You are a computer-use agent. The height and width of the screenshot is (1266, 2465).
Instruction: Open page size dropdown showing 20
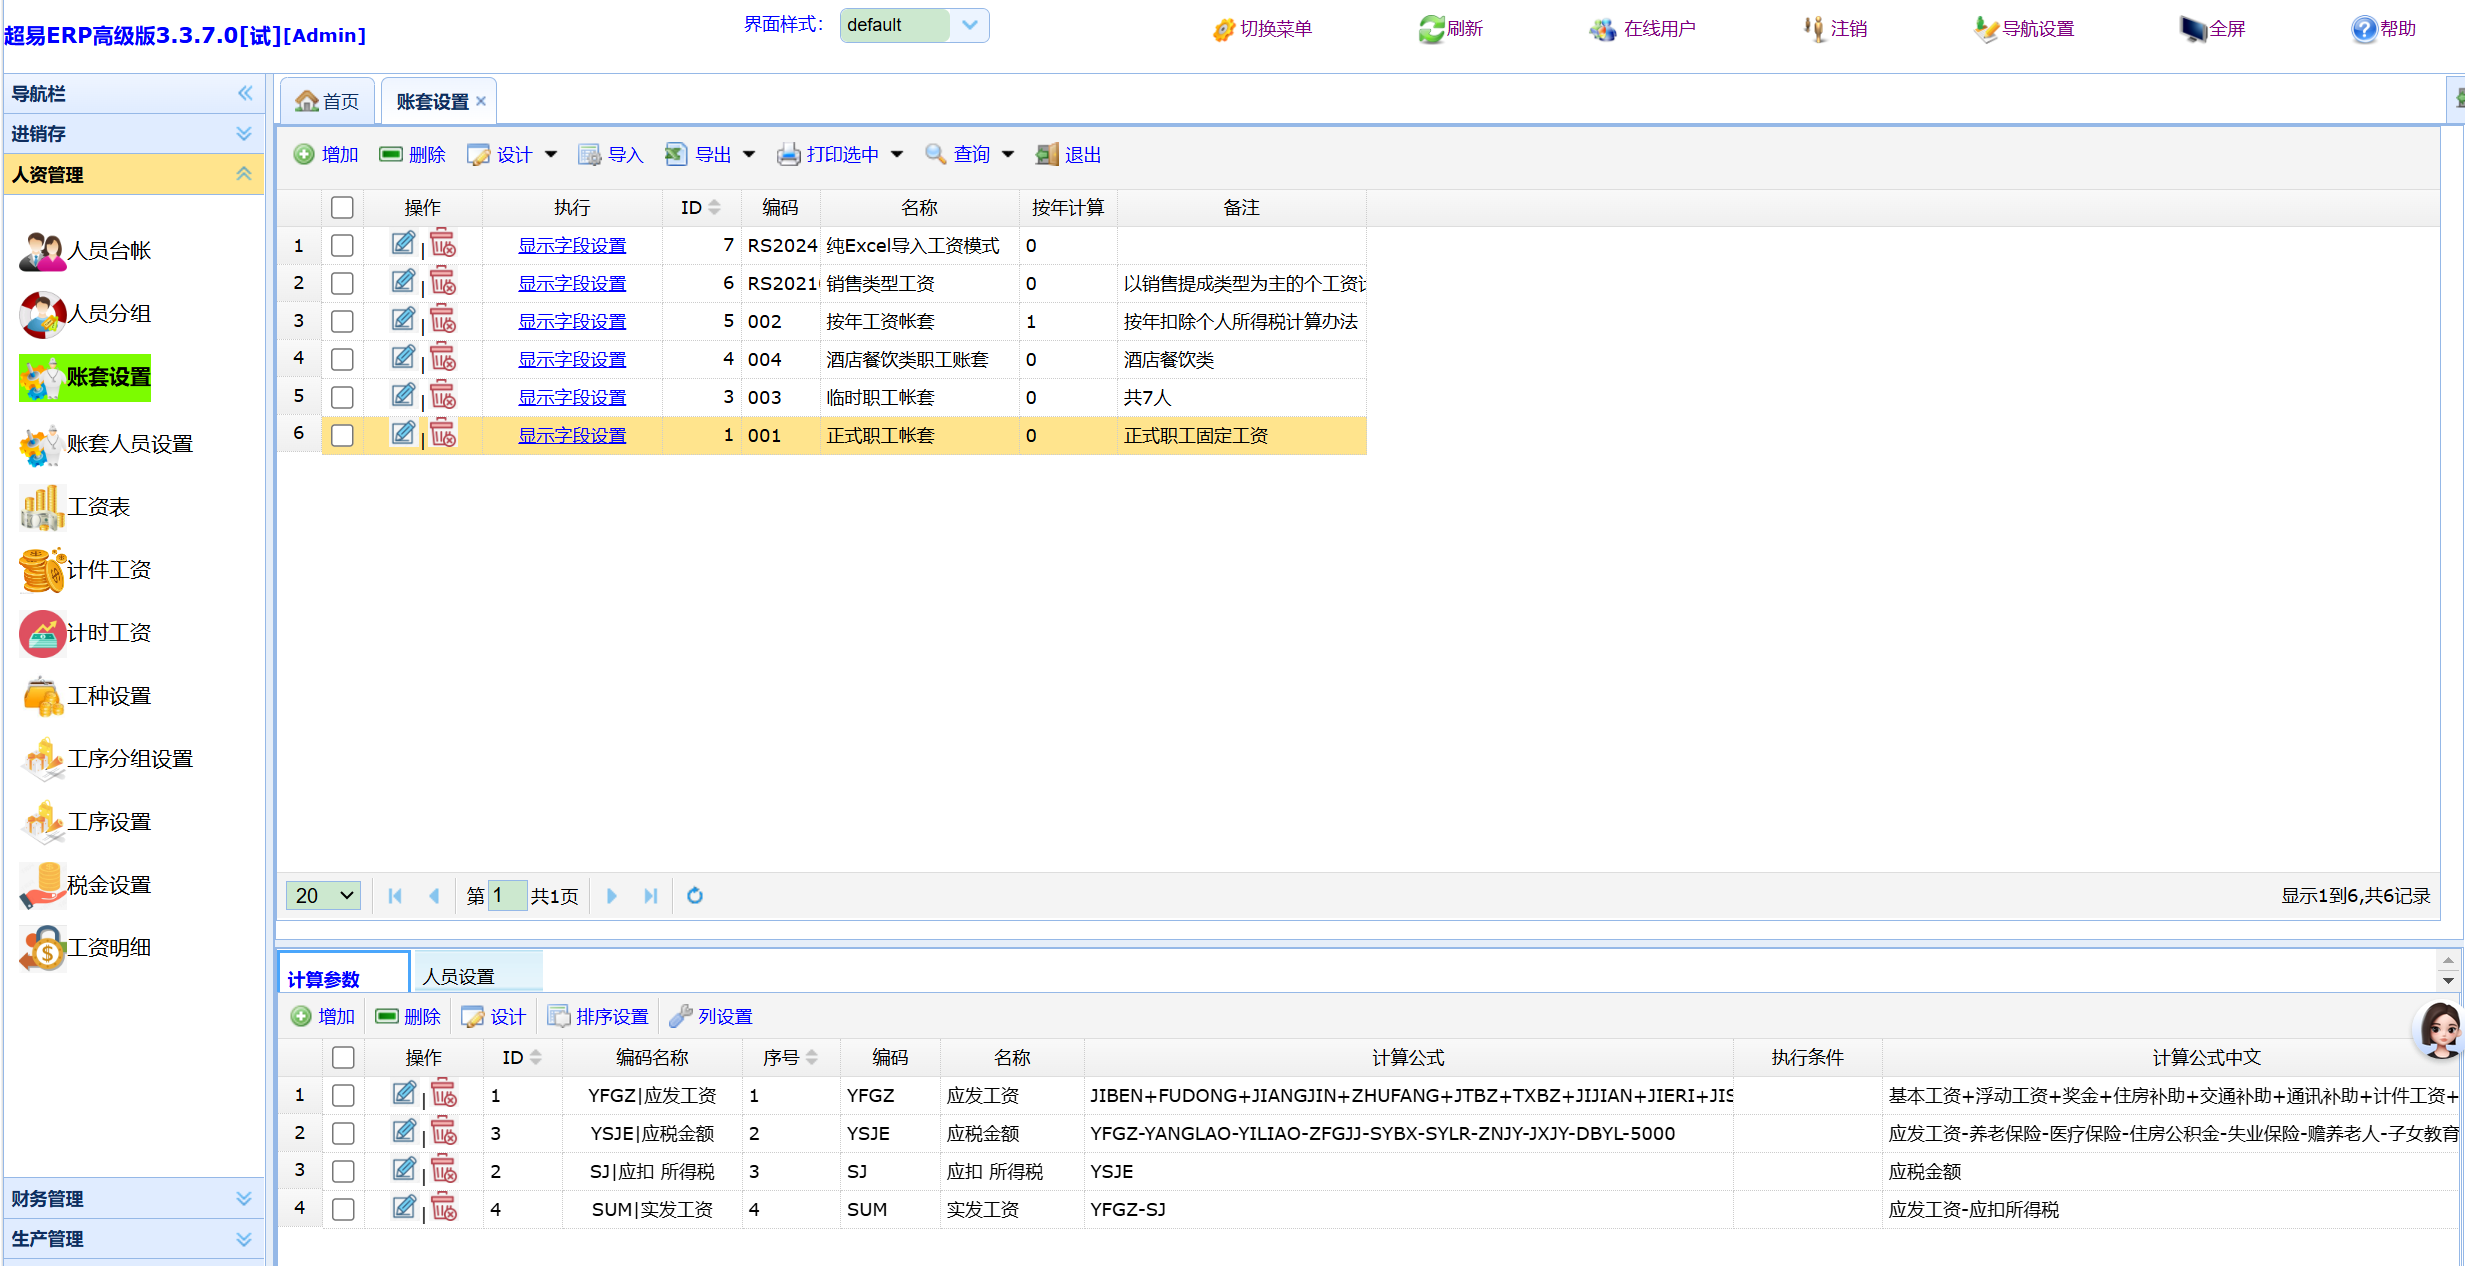pos(324,896)
